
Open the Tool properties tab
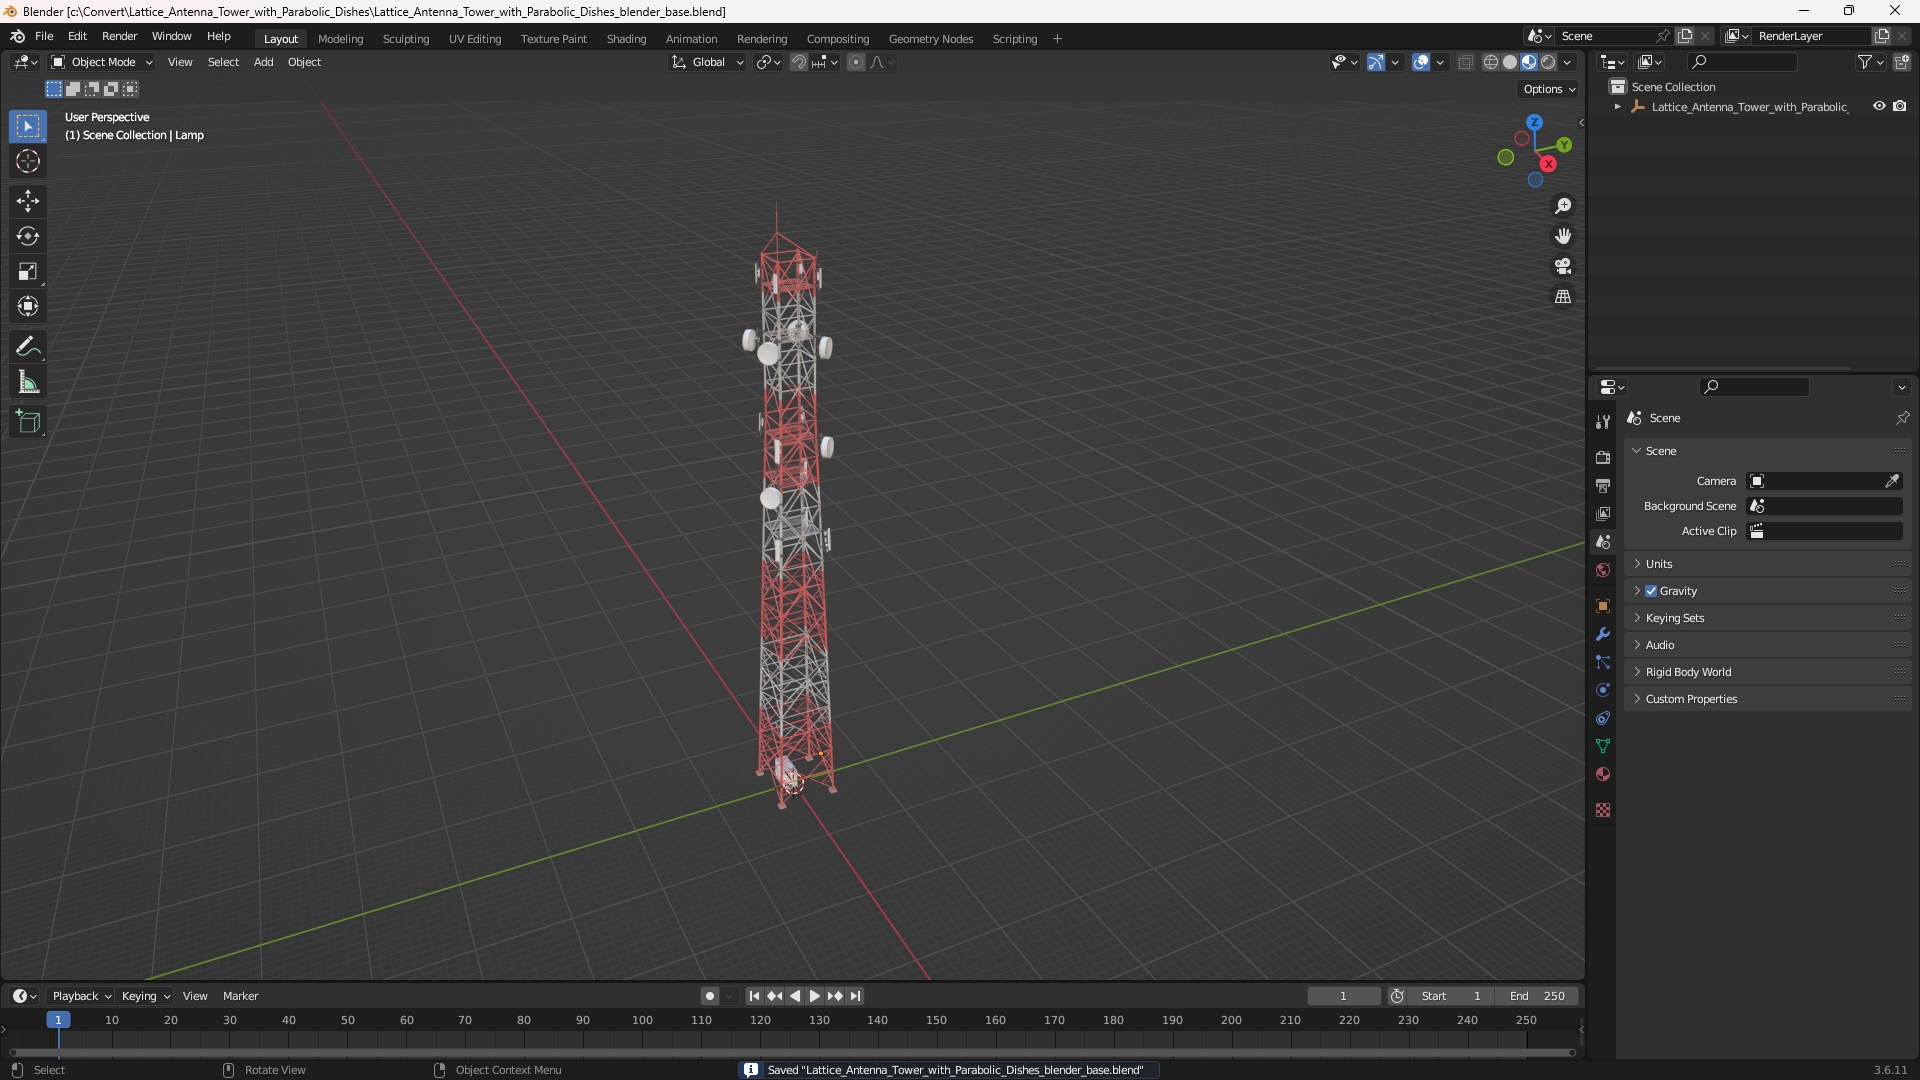tap(1603, 422)
